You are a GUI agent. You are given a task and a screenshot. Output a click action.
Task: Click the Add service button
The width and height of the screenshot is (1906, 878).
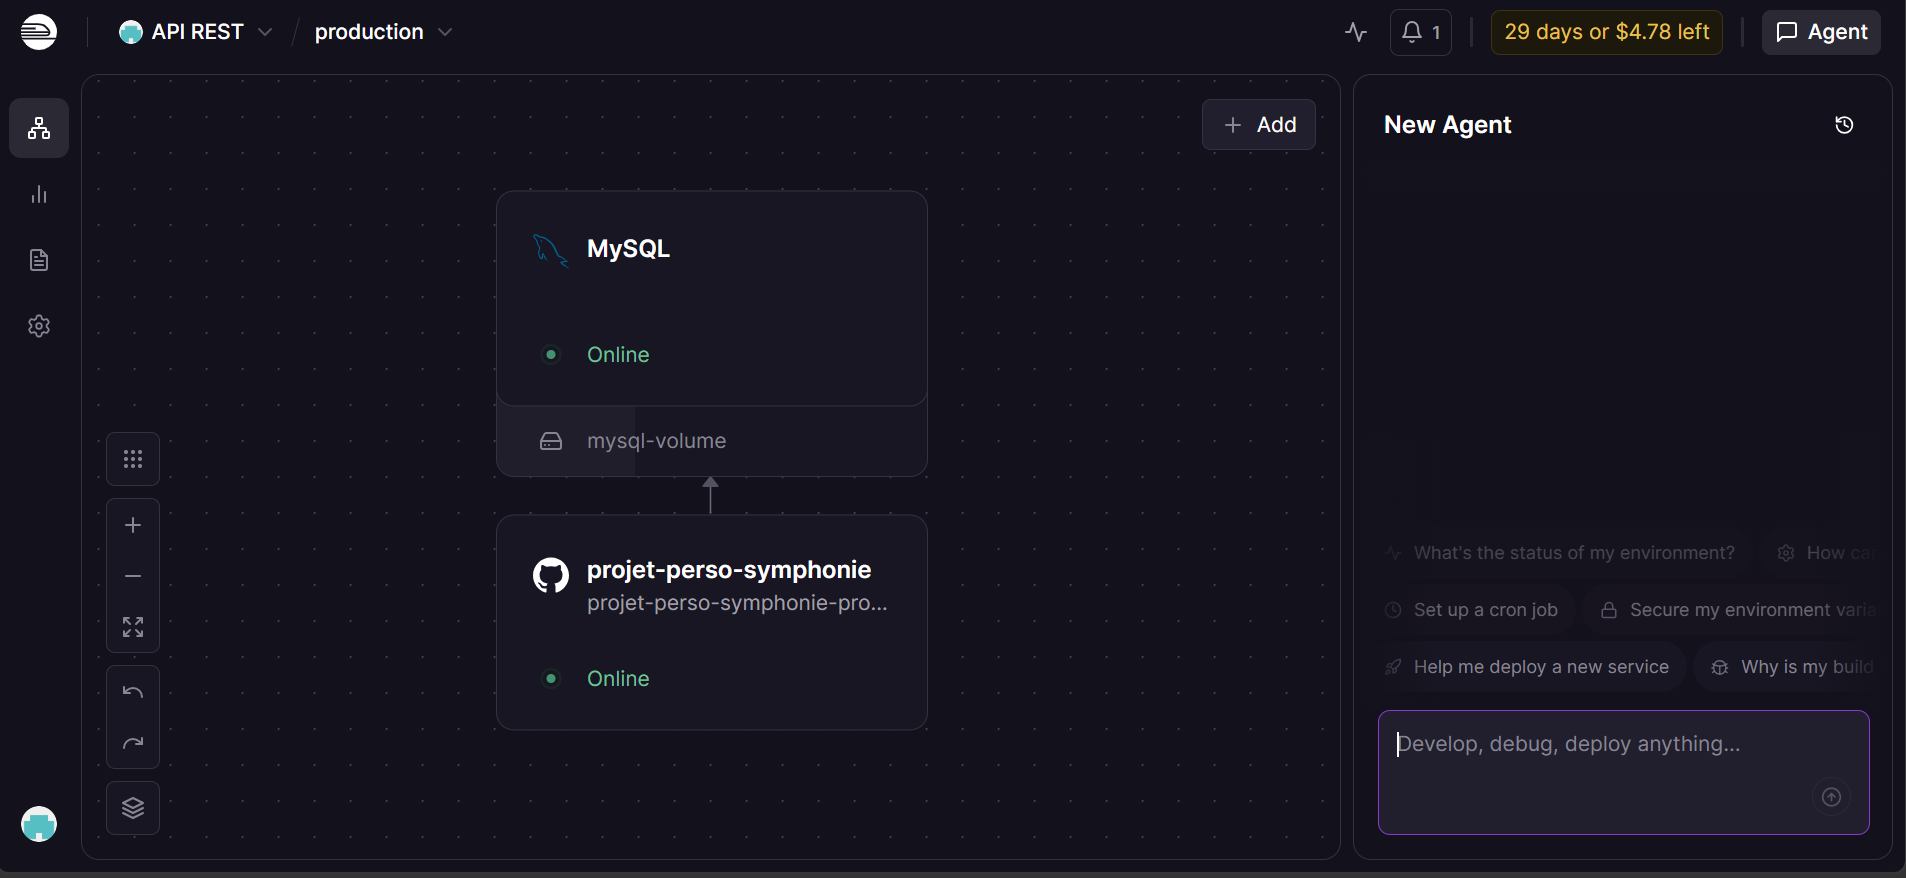pyautogui.click(x=1259, y=125)
